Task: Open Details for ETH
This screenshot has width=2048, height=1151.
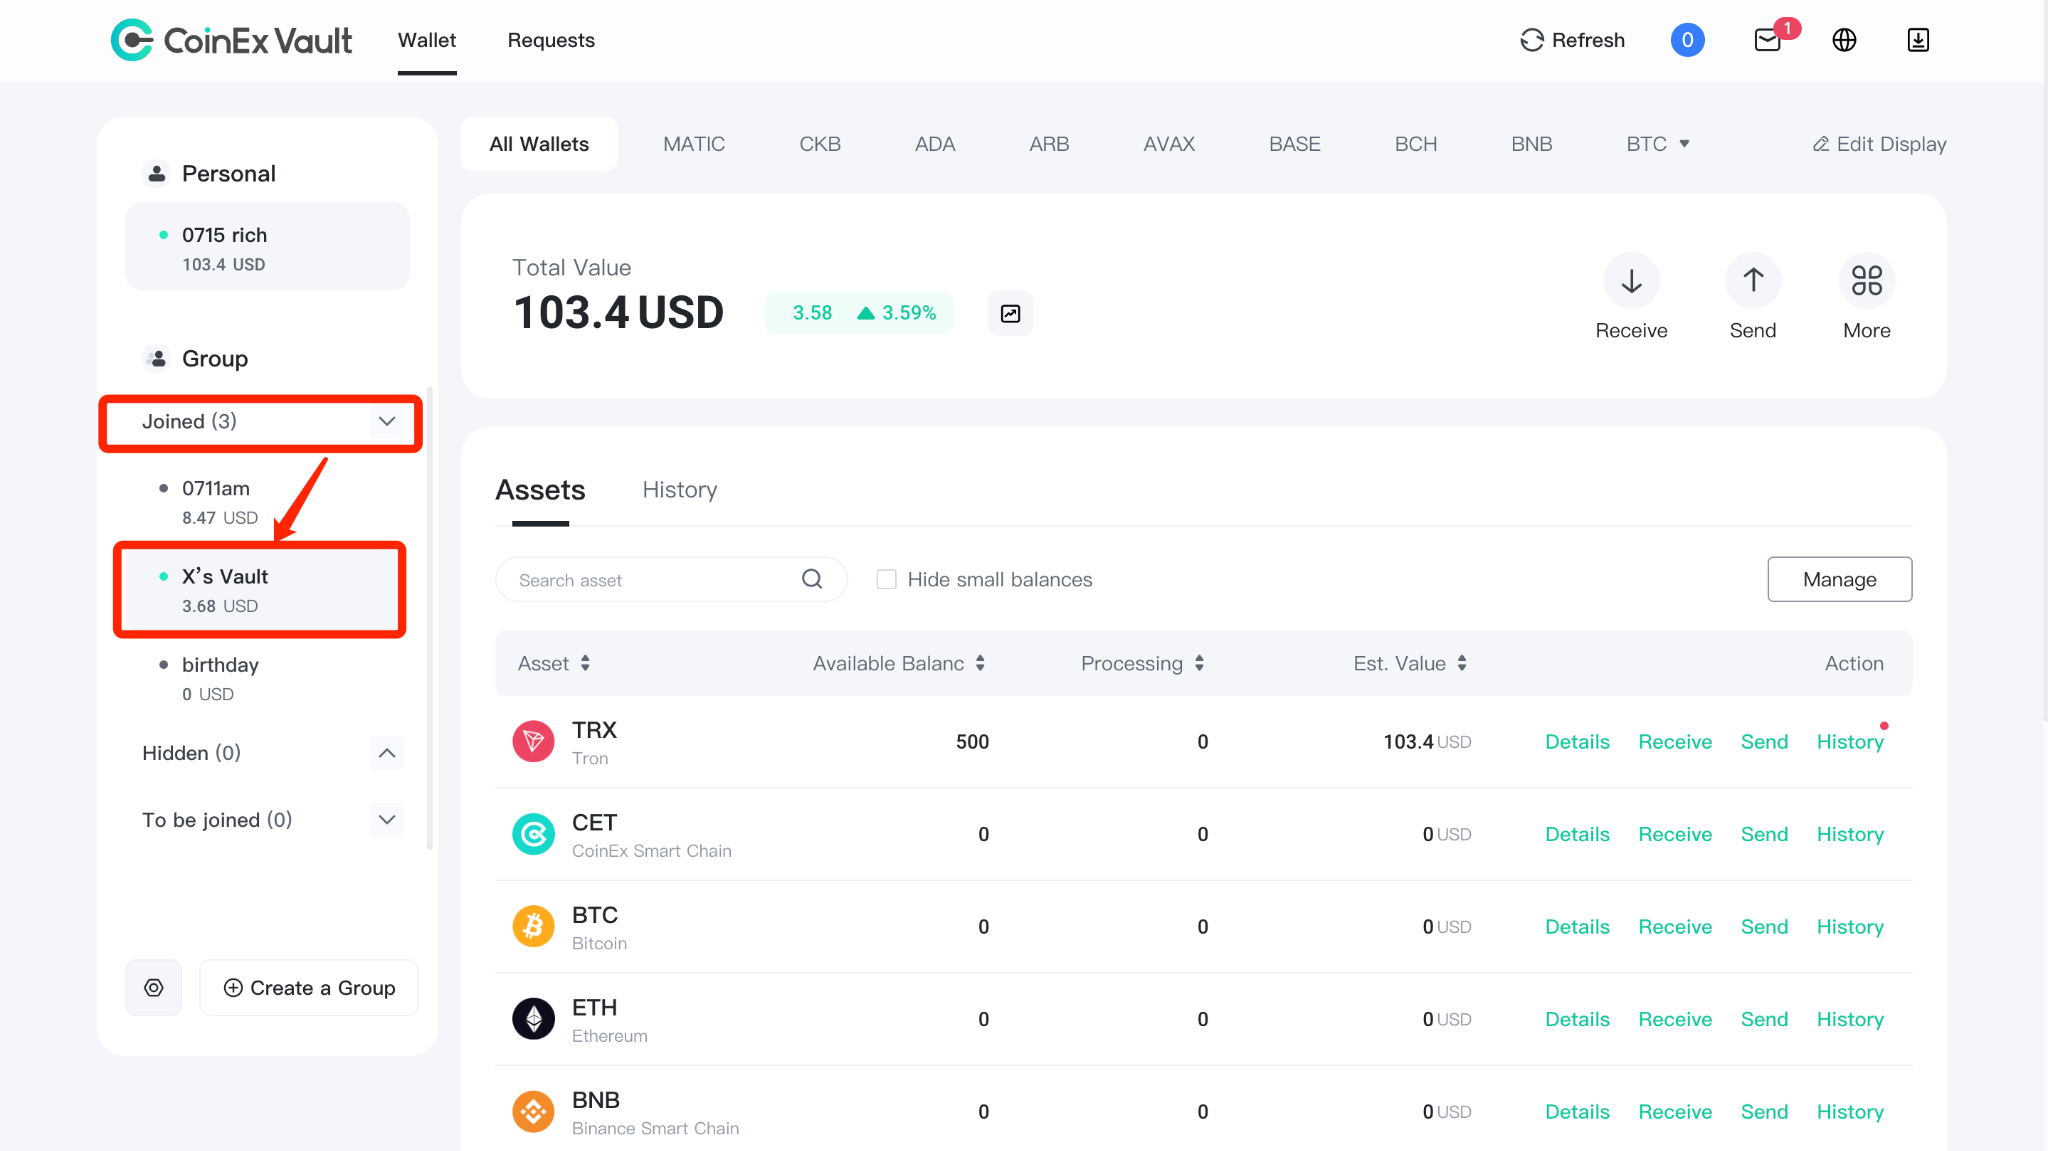Action: pyautogui.click(x=1577, y=1019)
